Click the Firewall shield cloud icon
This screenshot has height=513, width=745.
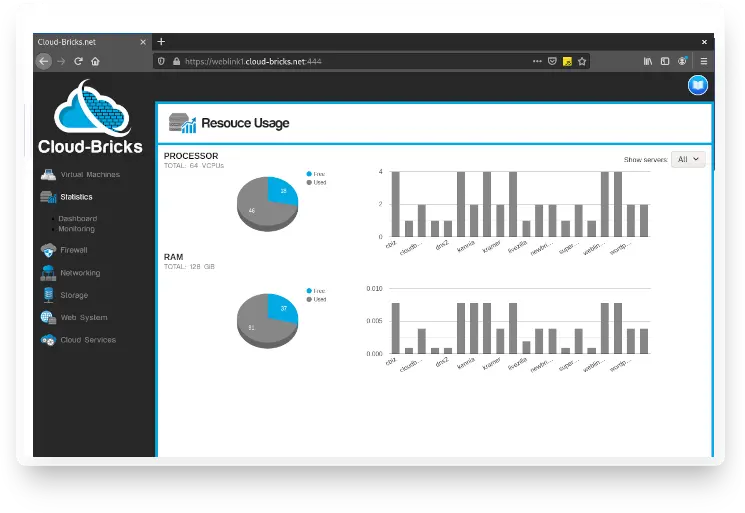click(x=48, y=250)
